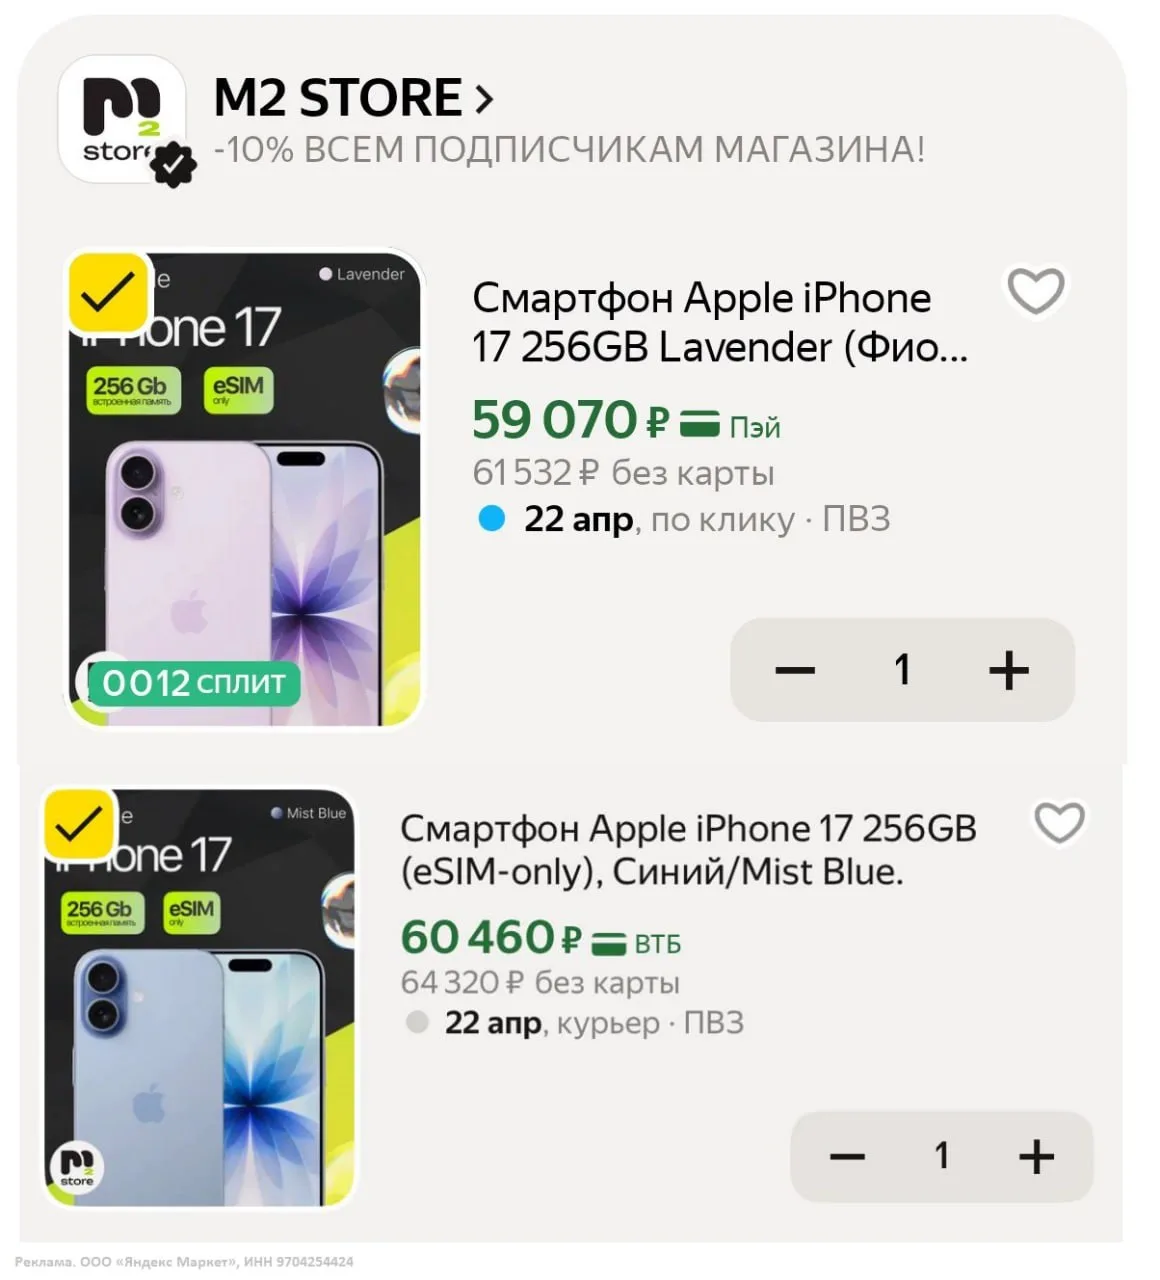Open the Mist Blue iPhone 17 product thumbnail

point(199,997)
